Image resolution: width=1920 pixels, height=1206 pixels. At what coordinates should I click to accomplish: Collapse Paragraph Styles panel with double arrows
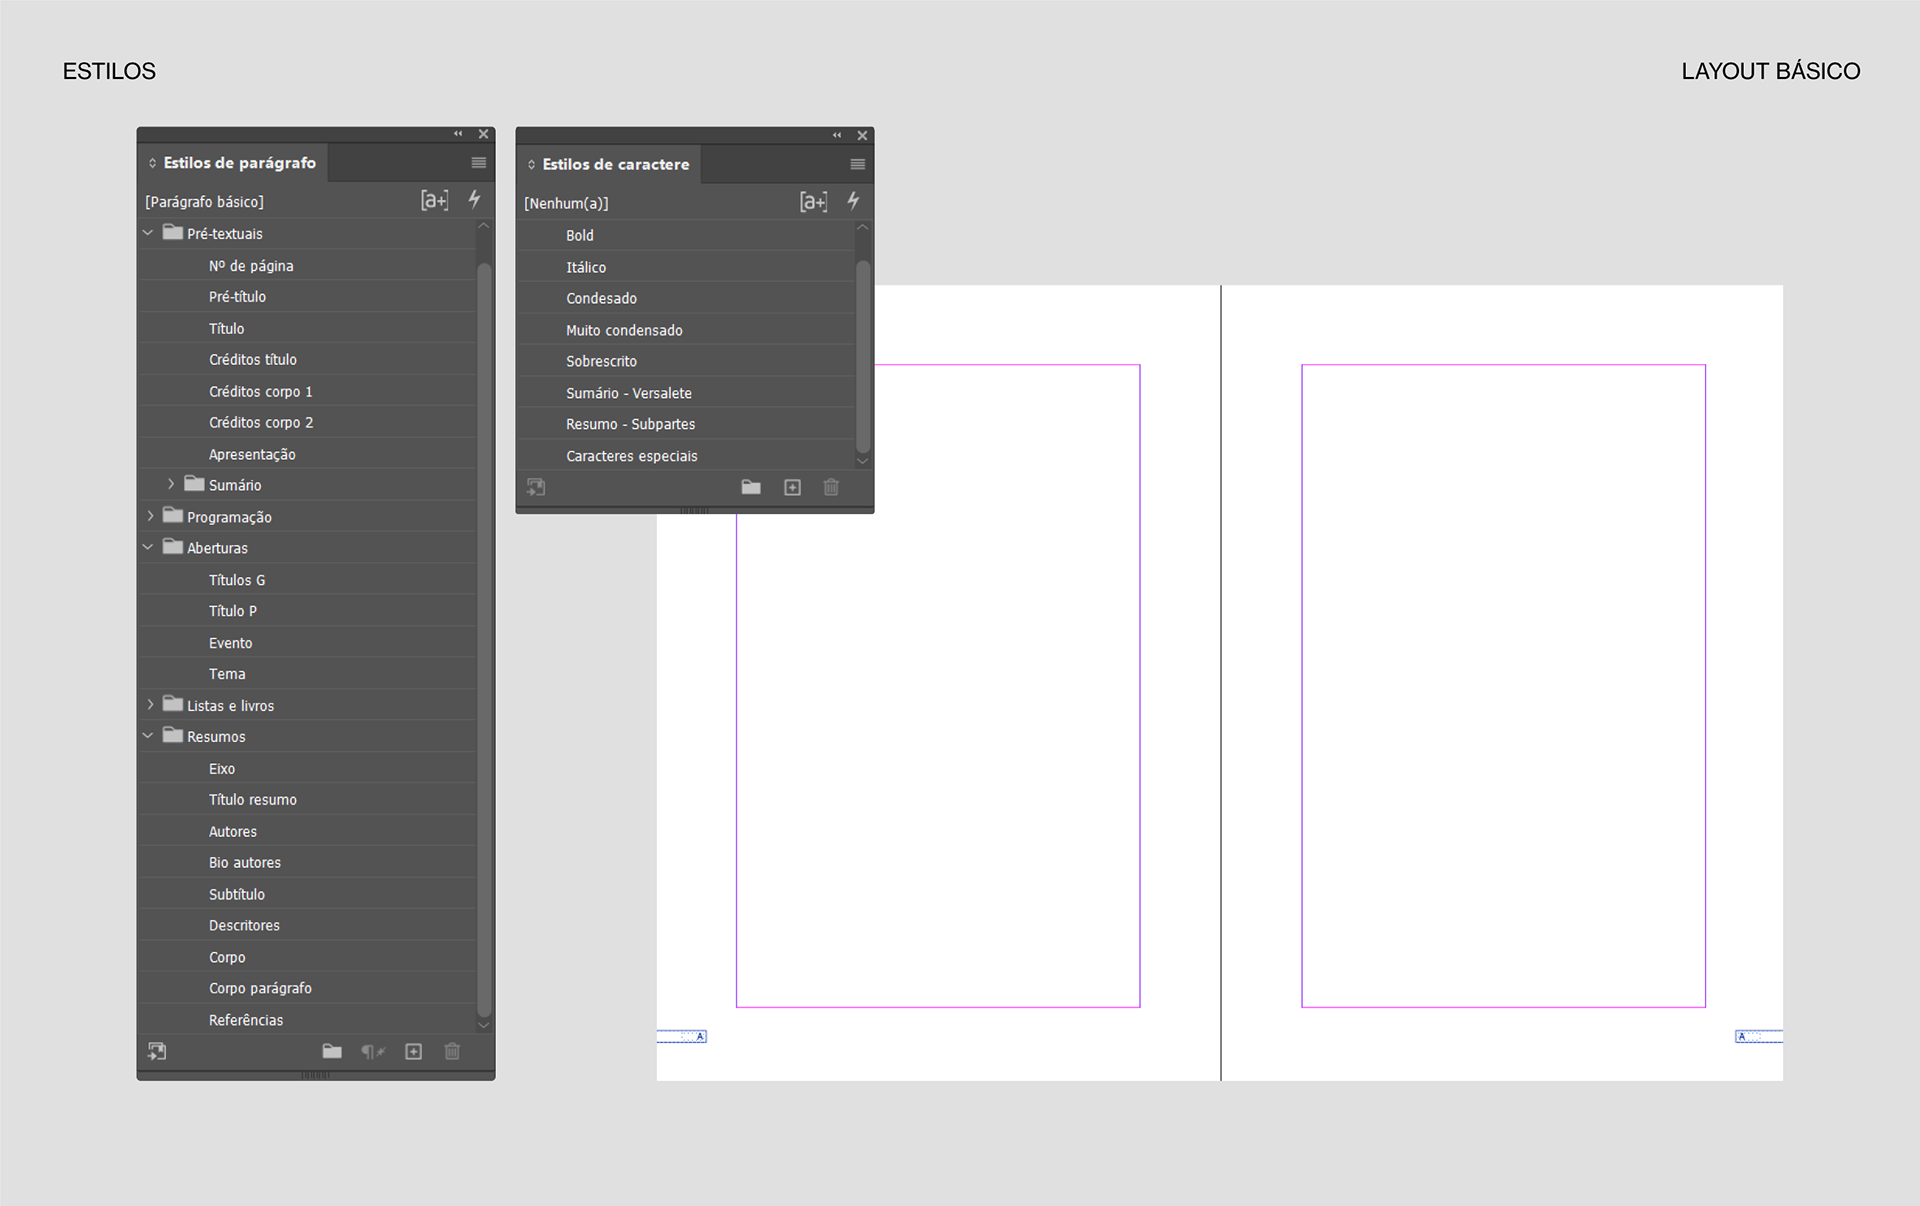click(458, 134)
